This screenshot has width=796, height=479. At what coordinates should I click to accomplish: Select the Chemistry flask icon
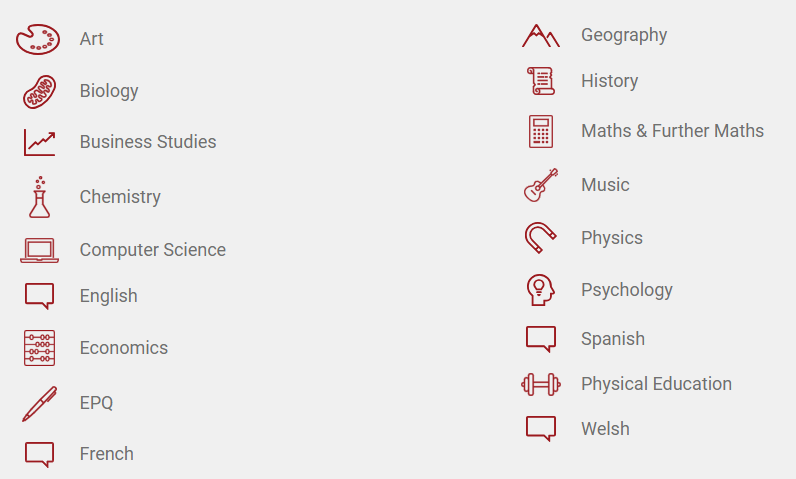tap(39, 197)
